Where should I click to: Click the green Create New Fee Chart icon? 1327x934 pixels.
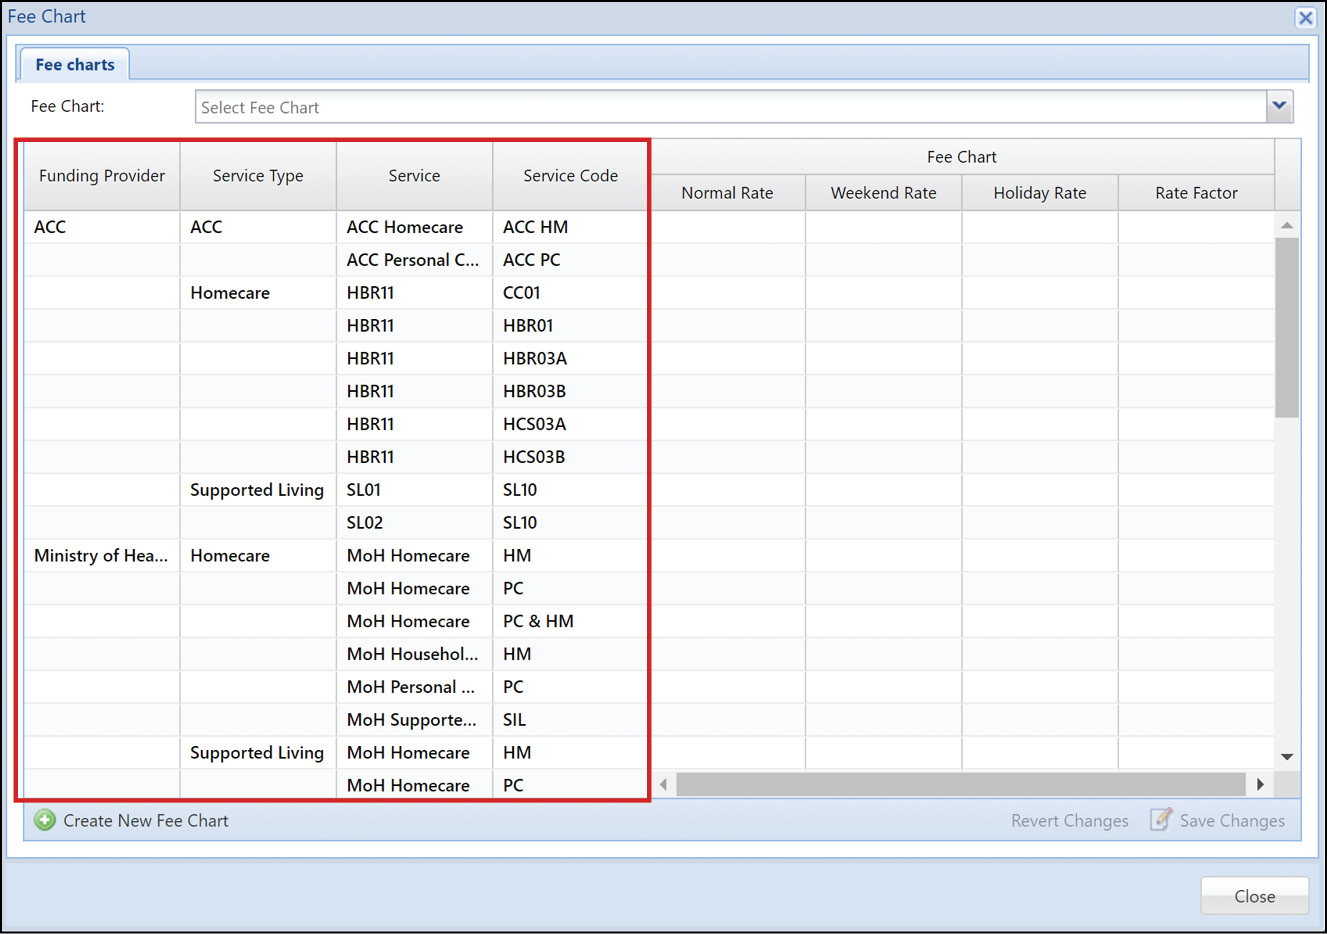pos(45,821)
